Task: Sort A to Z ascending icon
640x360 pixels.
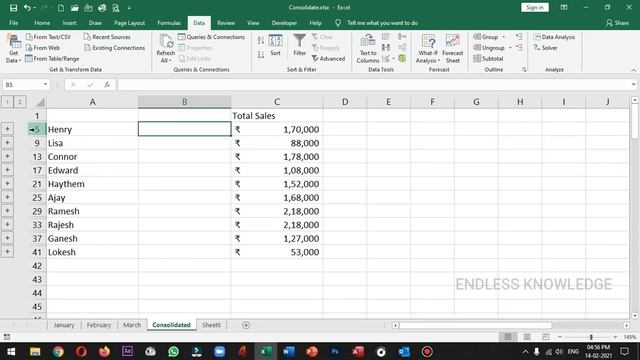Action: [261, 40]
